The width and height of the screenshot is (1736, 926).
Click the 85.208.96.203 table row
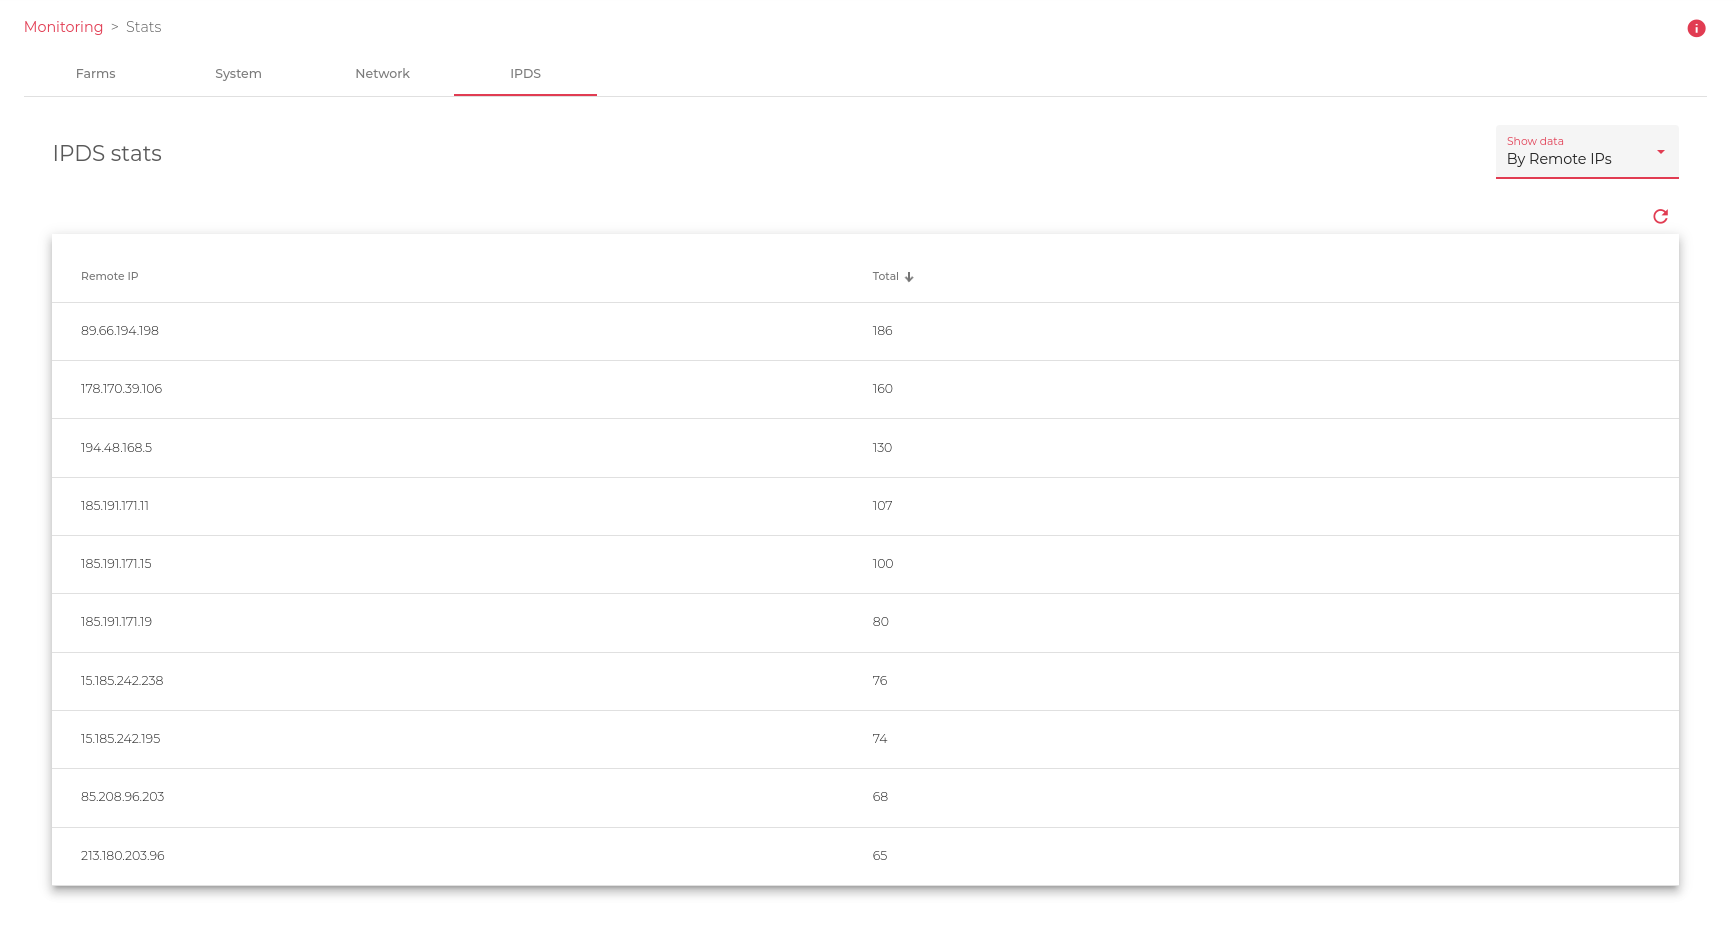[x=122, y=797]
